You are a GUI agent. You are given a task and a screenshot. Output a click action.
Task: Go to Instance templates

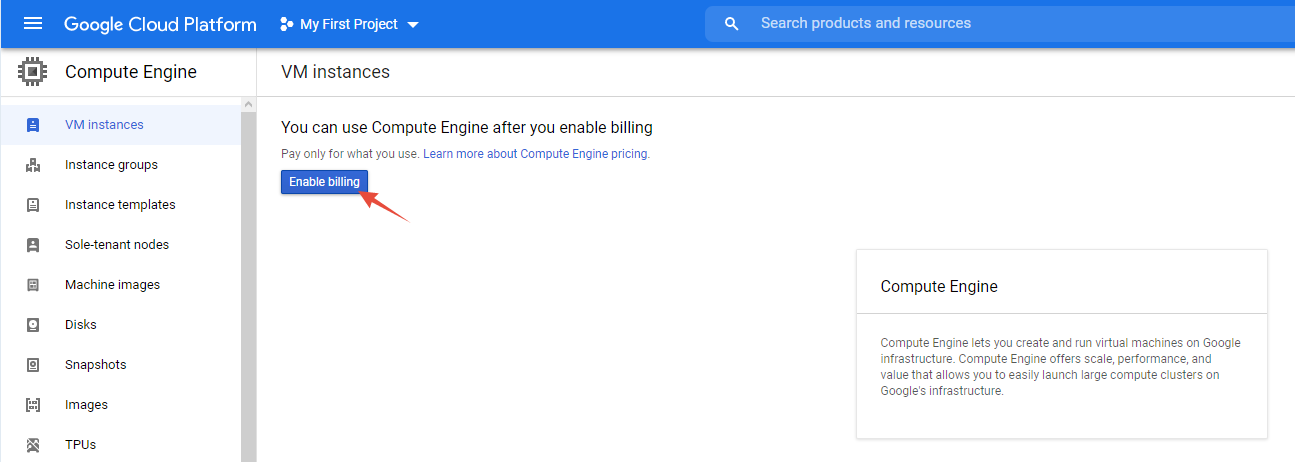pos(120,205)
